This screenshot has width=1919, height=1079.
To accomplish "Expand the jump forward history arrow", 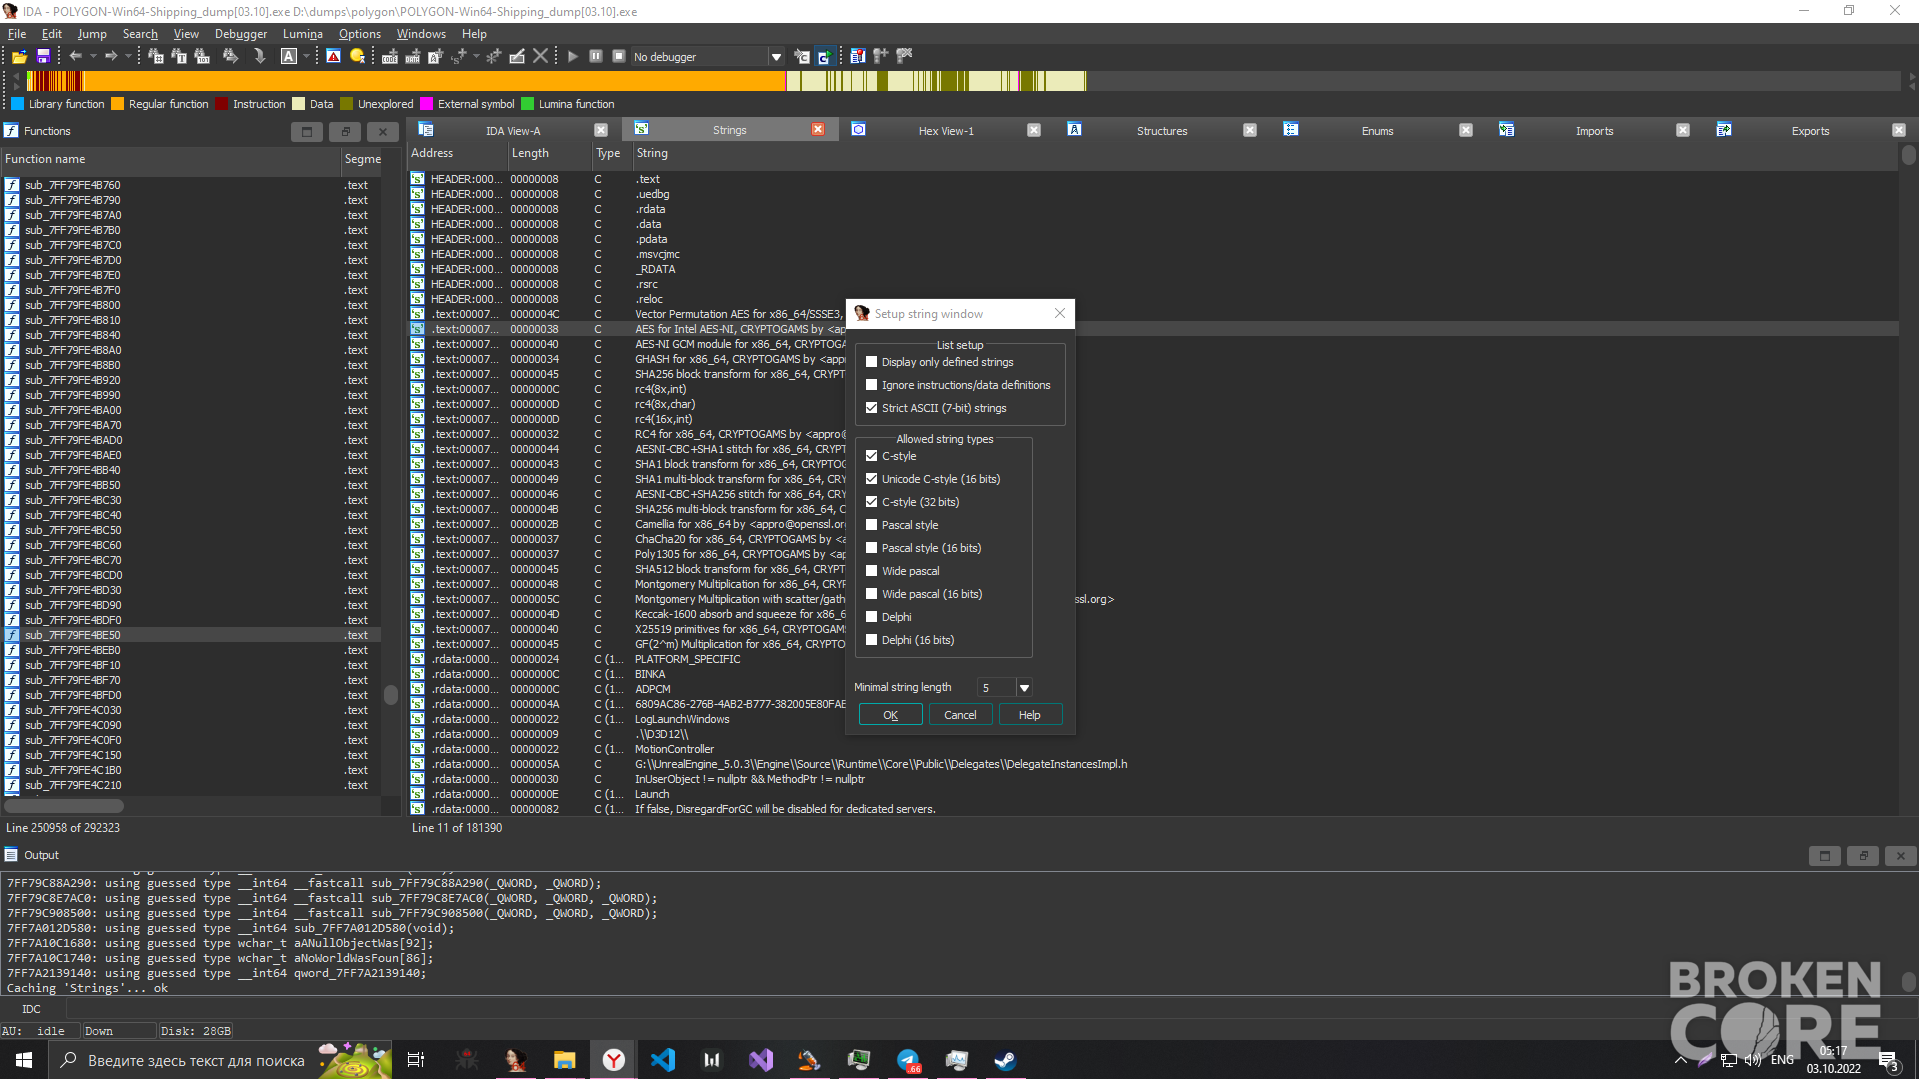I will coord(128,57).
